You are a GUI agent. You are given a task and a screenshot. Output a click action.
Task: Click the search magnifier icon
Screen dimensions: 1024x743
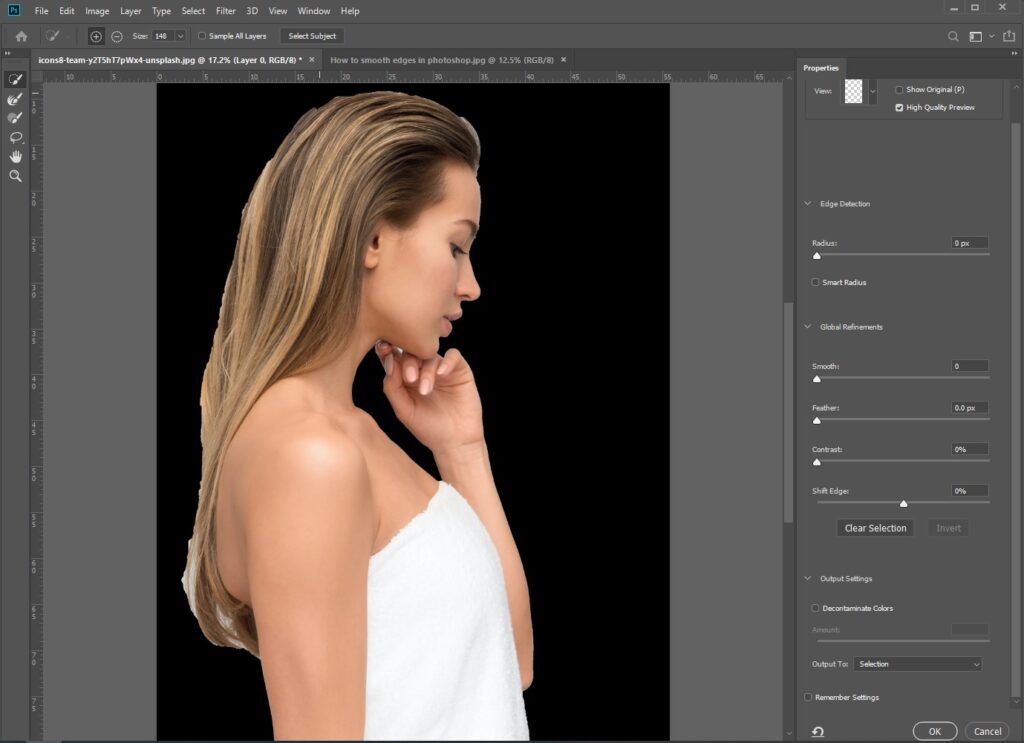tap(953, 37)
